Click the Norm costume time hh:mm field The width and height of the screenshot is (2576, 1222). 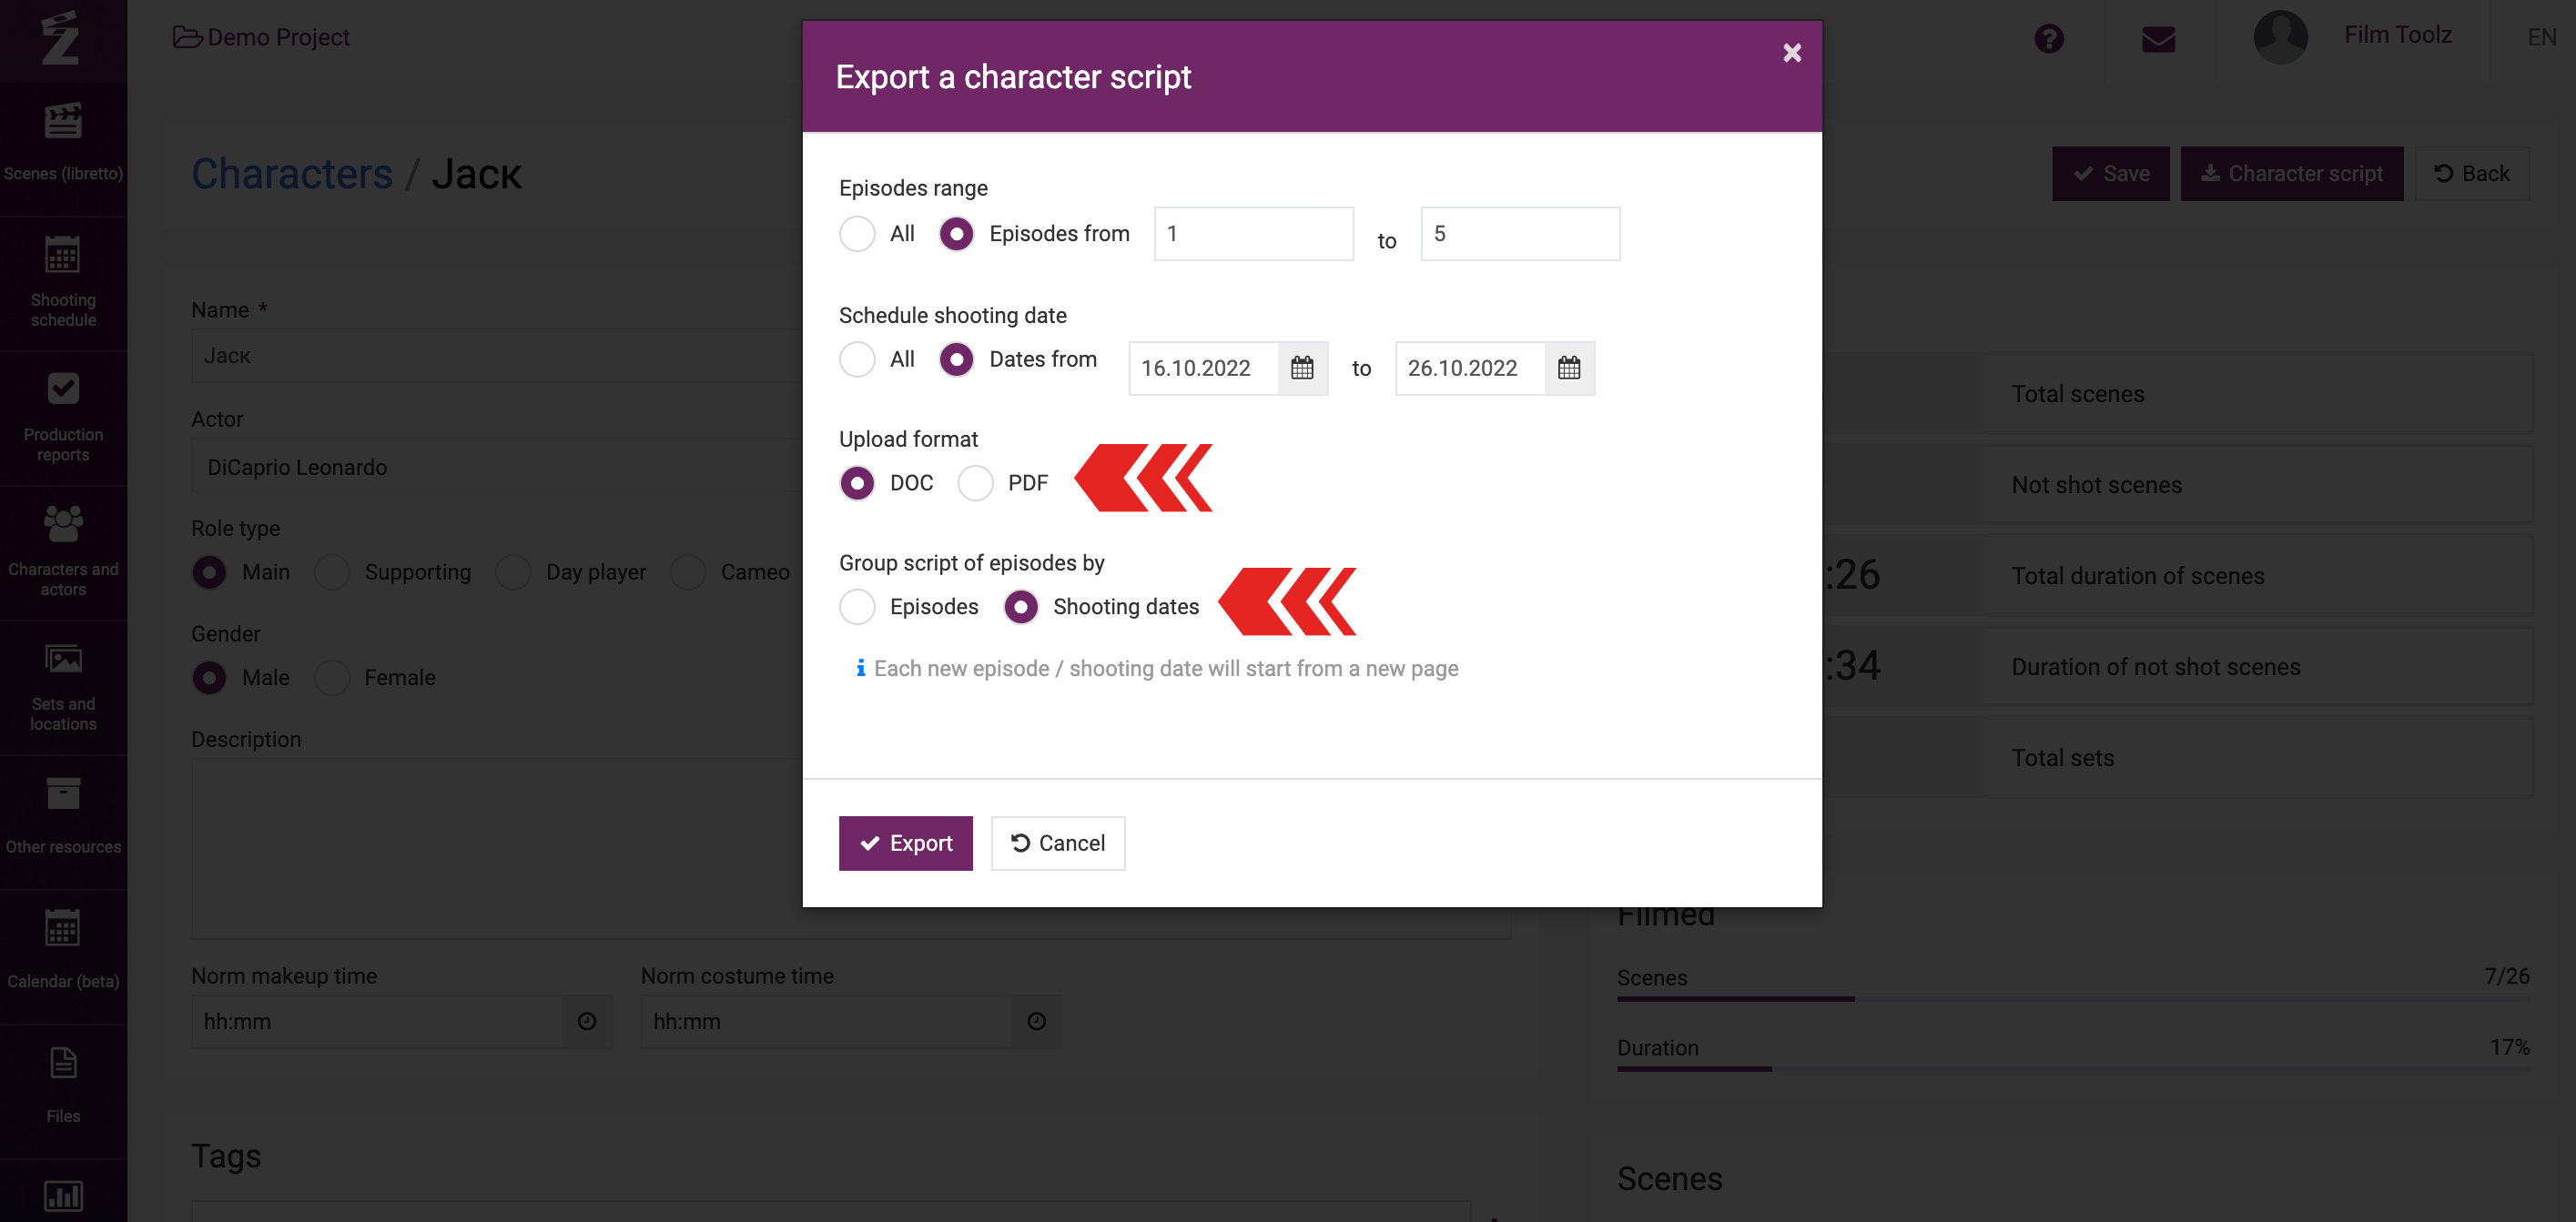(828, 1021)
